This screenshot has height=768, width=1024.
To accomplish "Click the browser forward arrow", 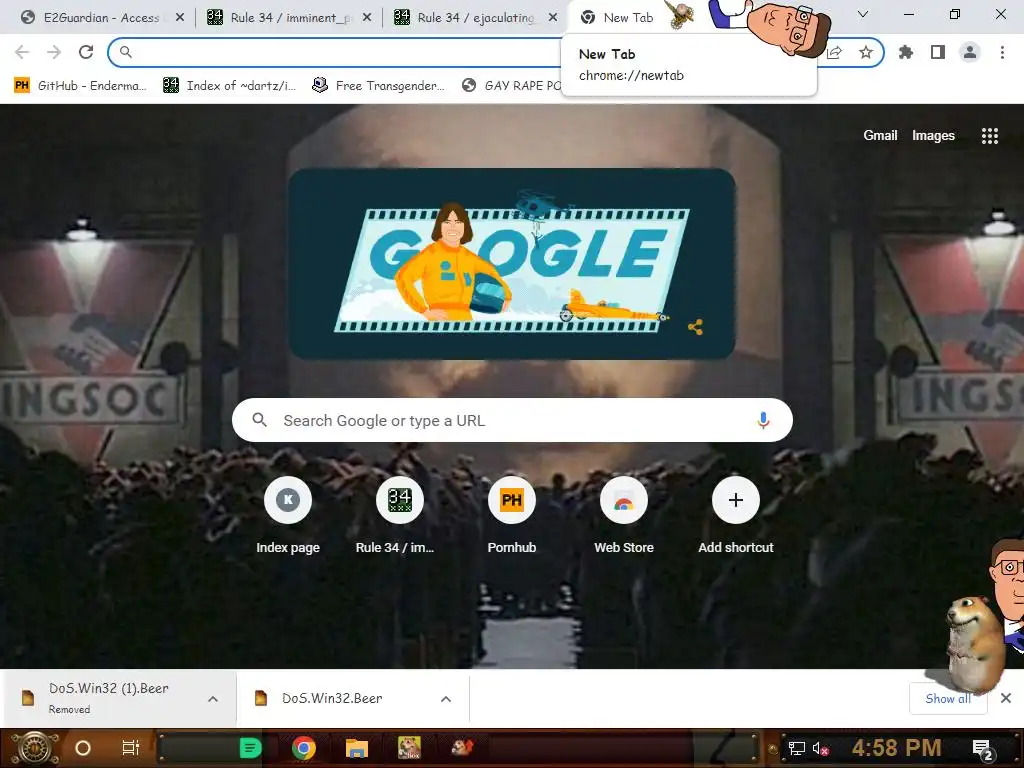I will [x=54, y=52].
